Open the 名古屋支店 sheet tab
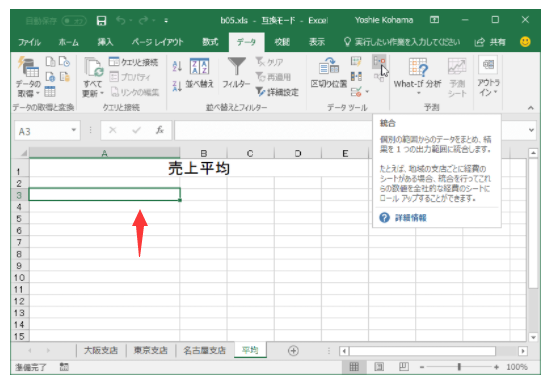The height and width of the screenshot is (381, 544). 205,350
